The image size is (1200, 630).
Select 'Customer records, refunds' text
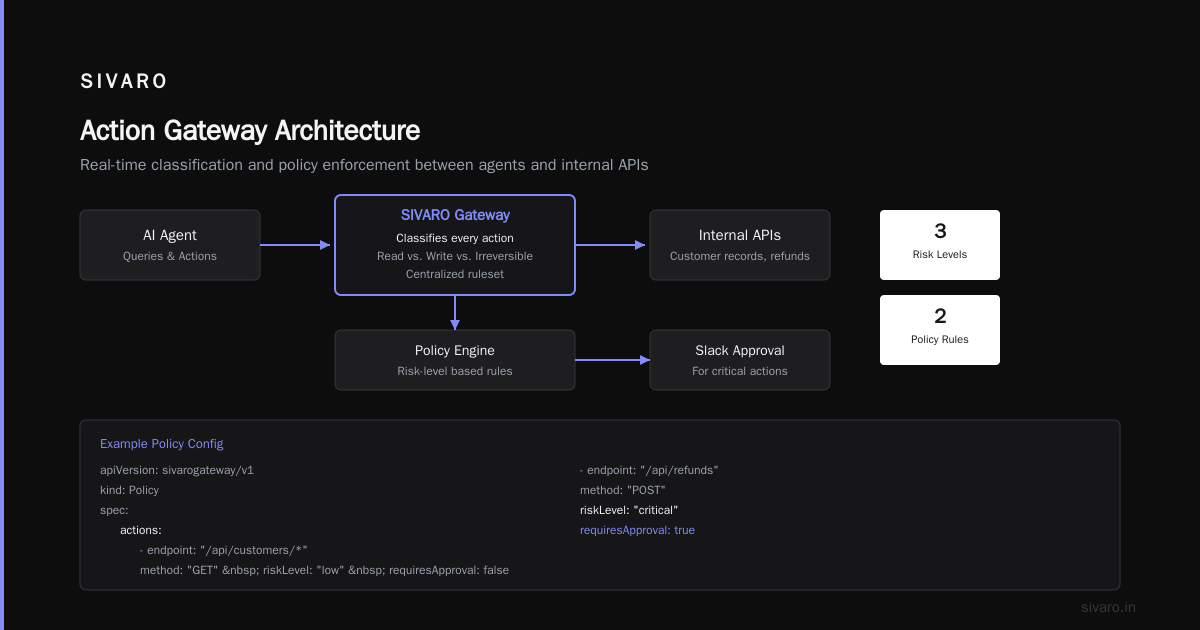740,256
